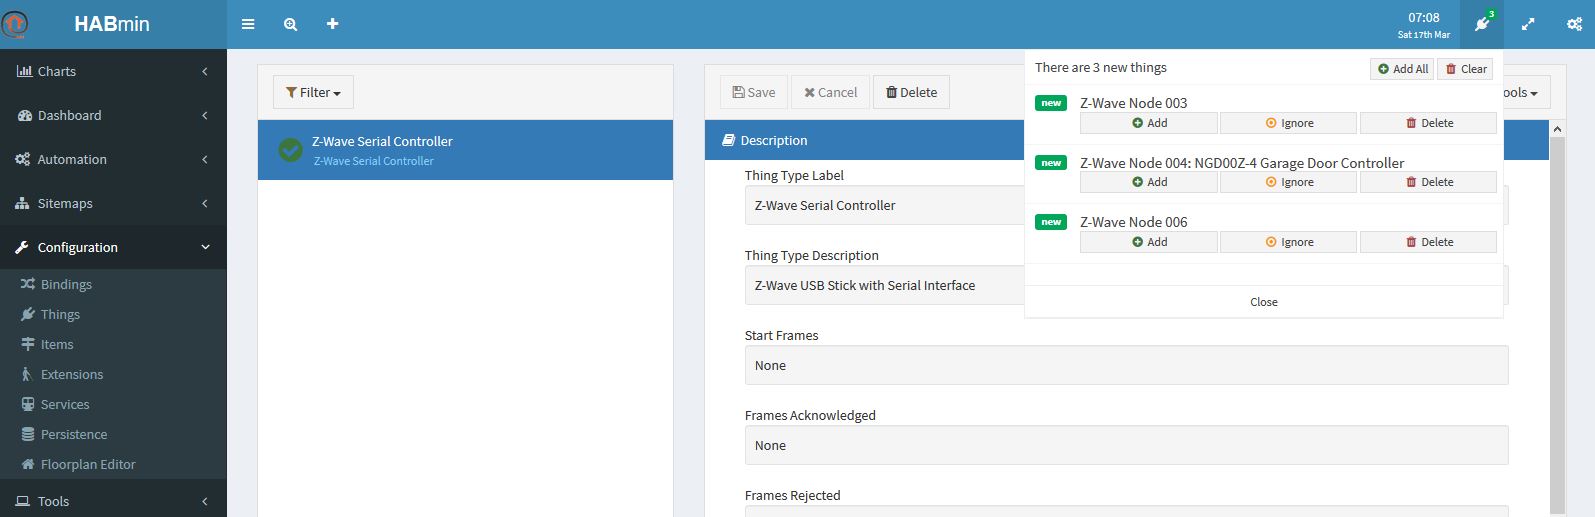1595x517 pixels.
Task: Click the green online status checkmark icon
Action: tap(290, 150)
